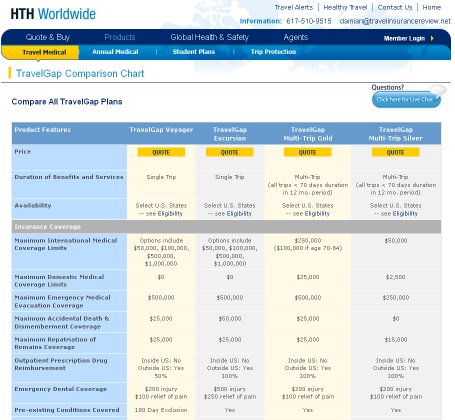Click the $15,000 repatriation cell
Viewport: 455px width, 420px height.
396,340
